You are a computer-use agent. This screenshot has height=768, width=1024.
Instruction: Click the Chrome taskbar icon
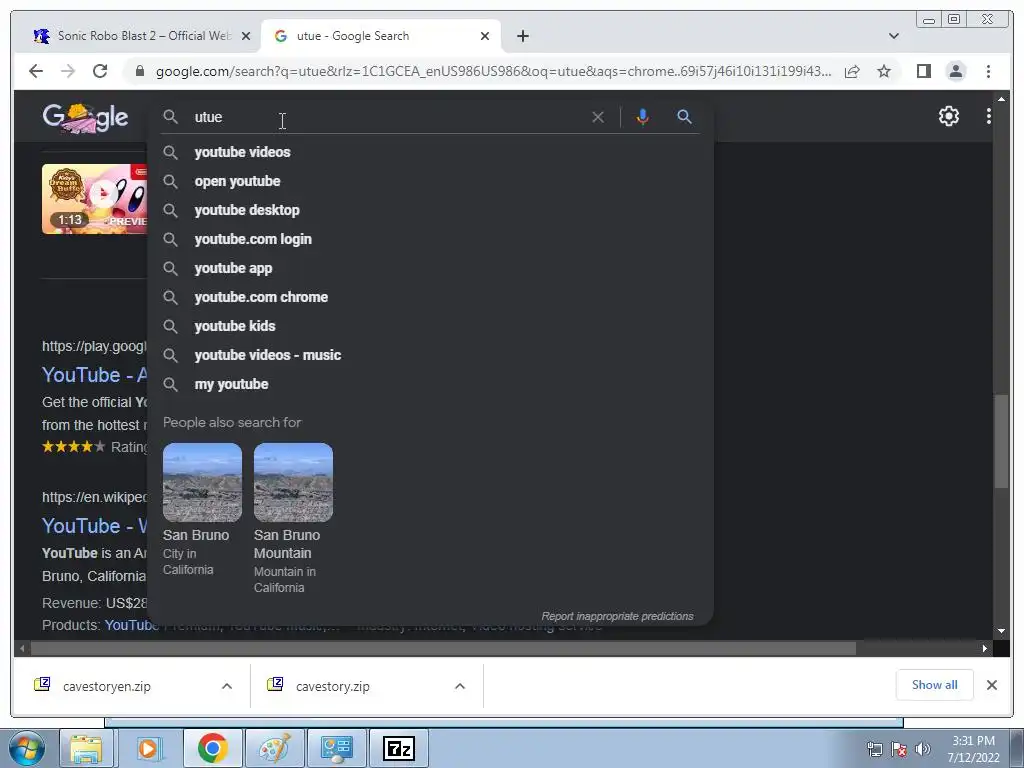pyautogui.click(x=212, y=748)
